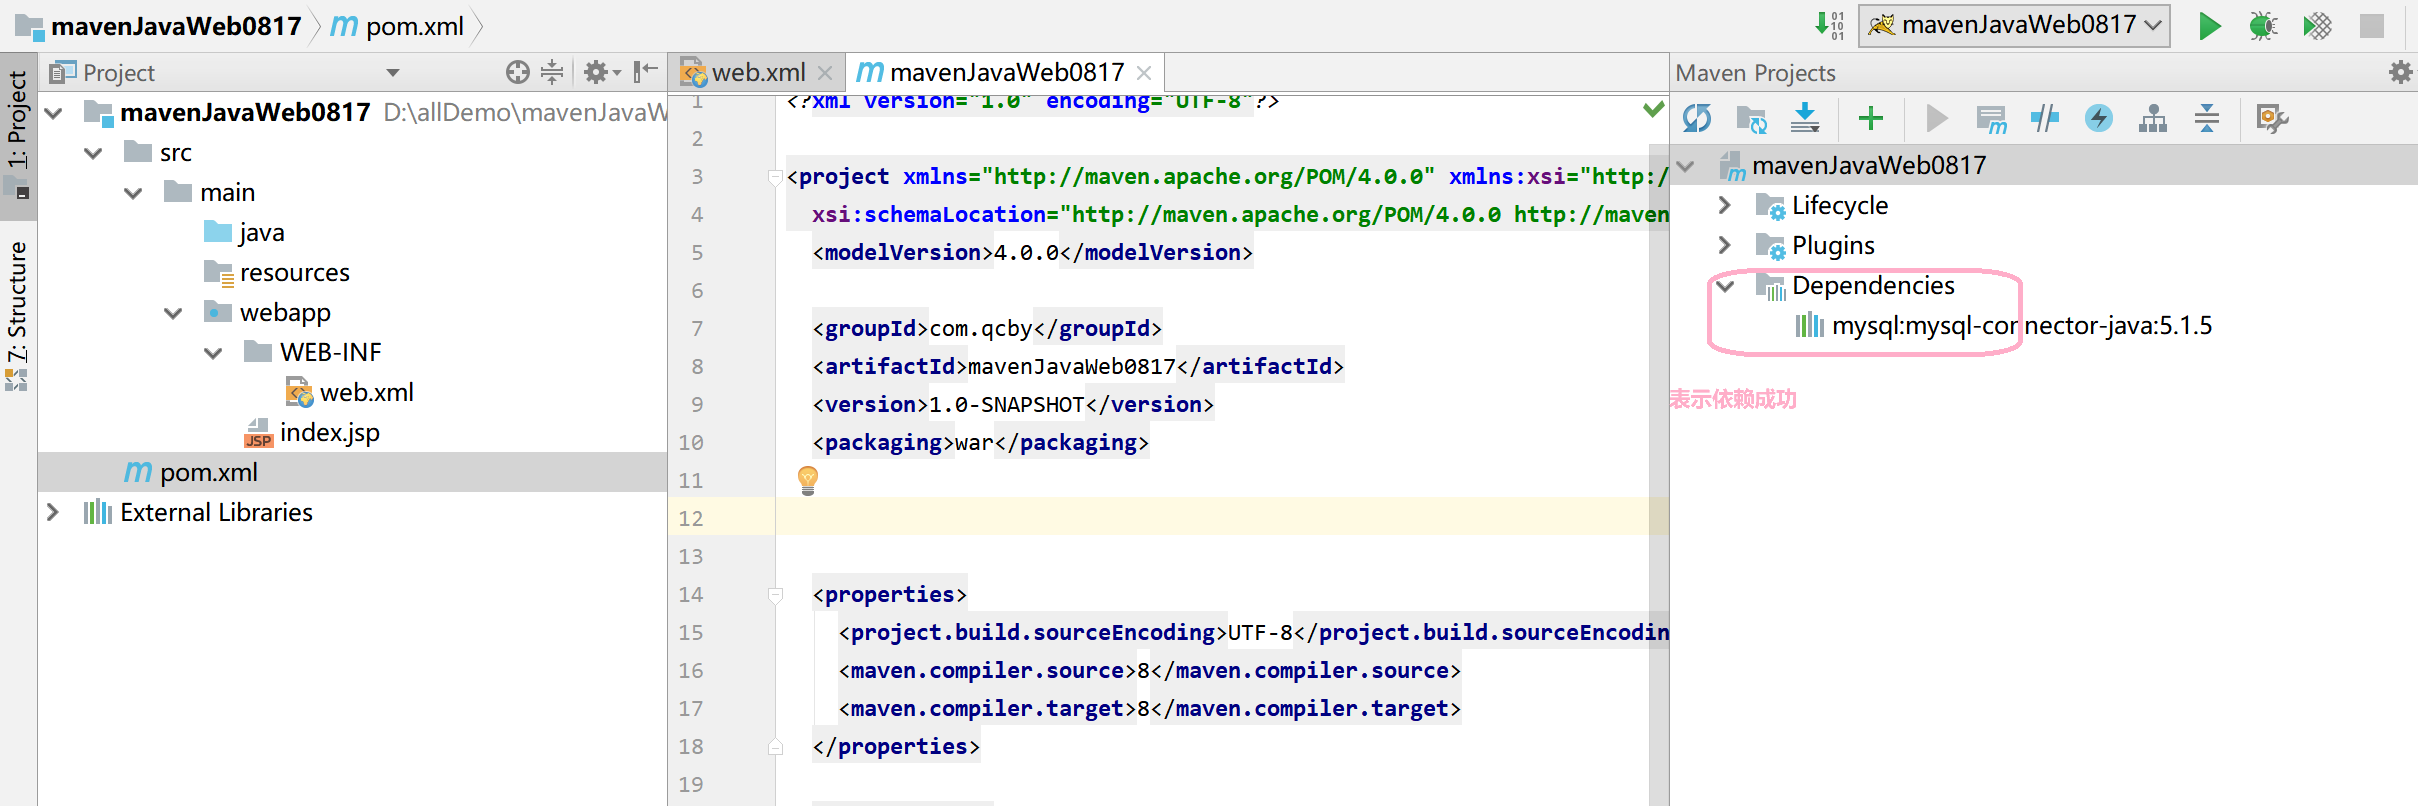Open Maven settings wrench icon
The image size is (2418, 806).
point(2272,118)
